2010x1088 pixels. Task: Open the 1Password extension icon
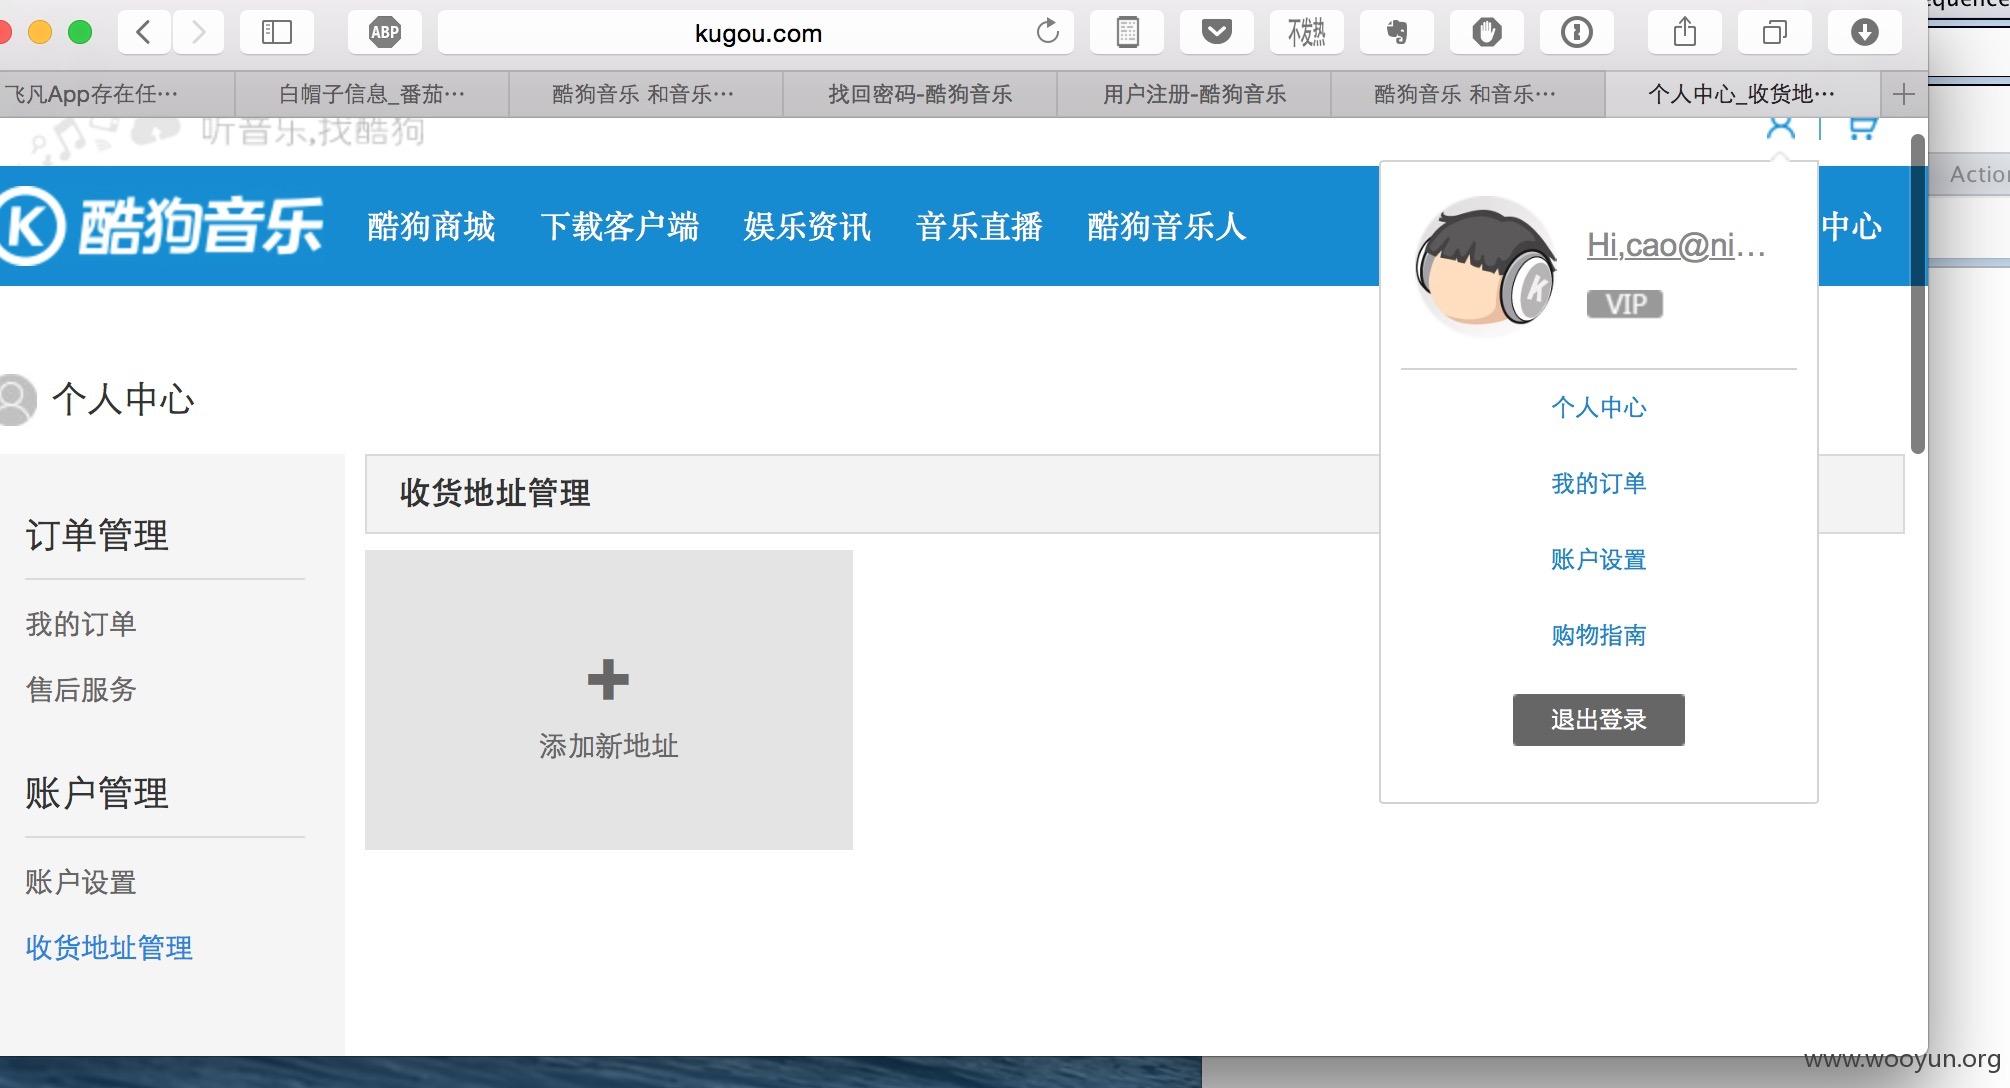(x=1577, y=32)
